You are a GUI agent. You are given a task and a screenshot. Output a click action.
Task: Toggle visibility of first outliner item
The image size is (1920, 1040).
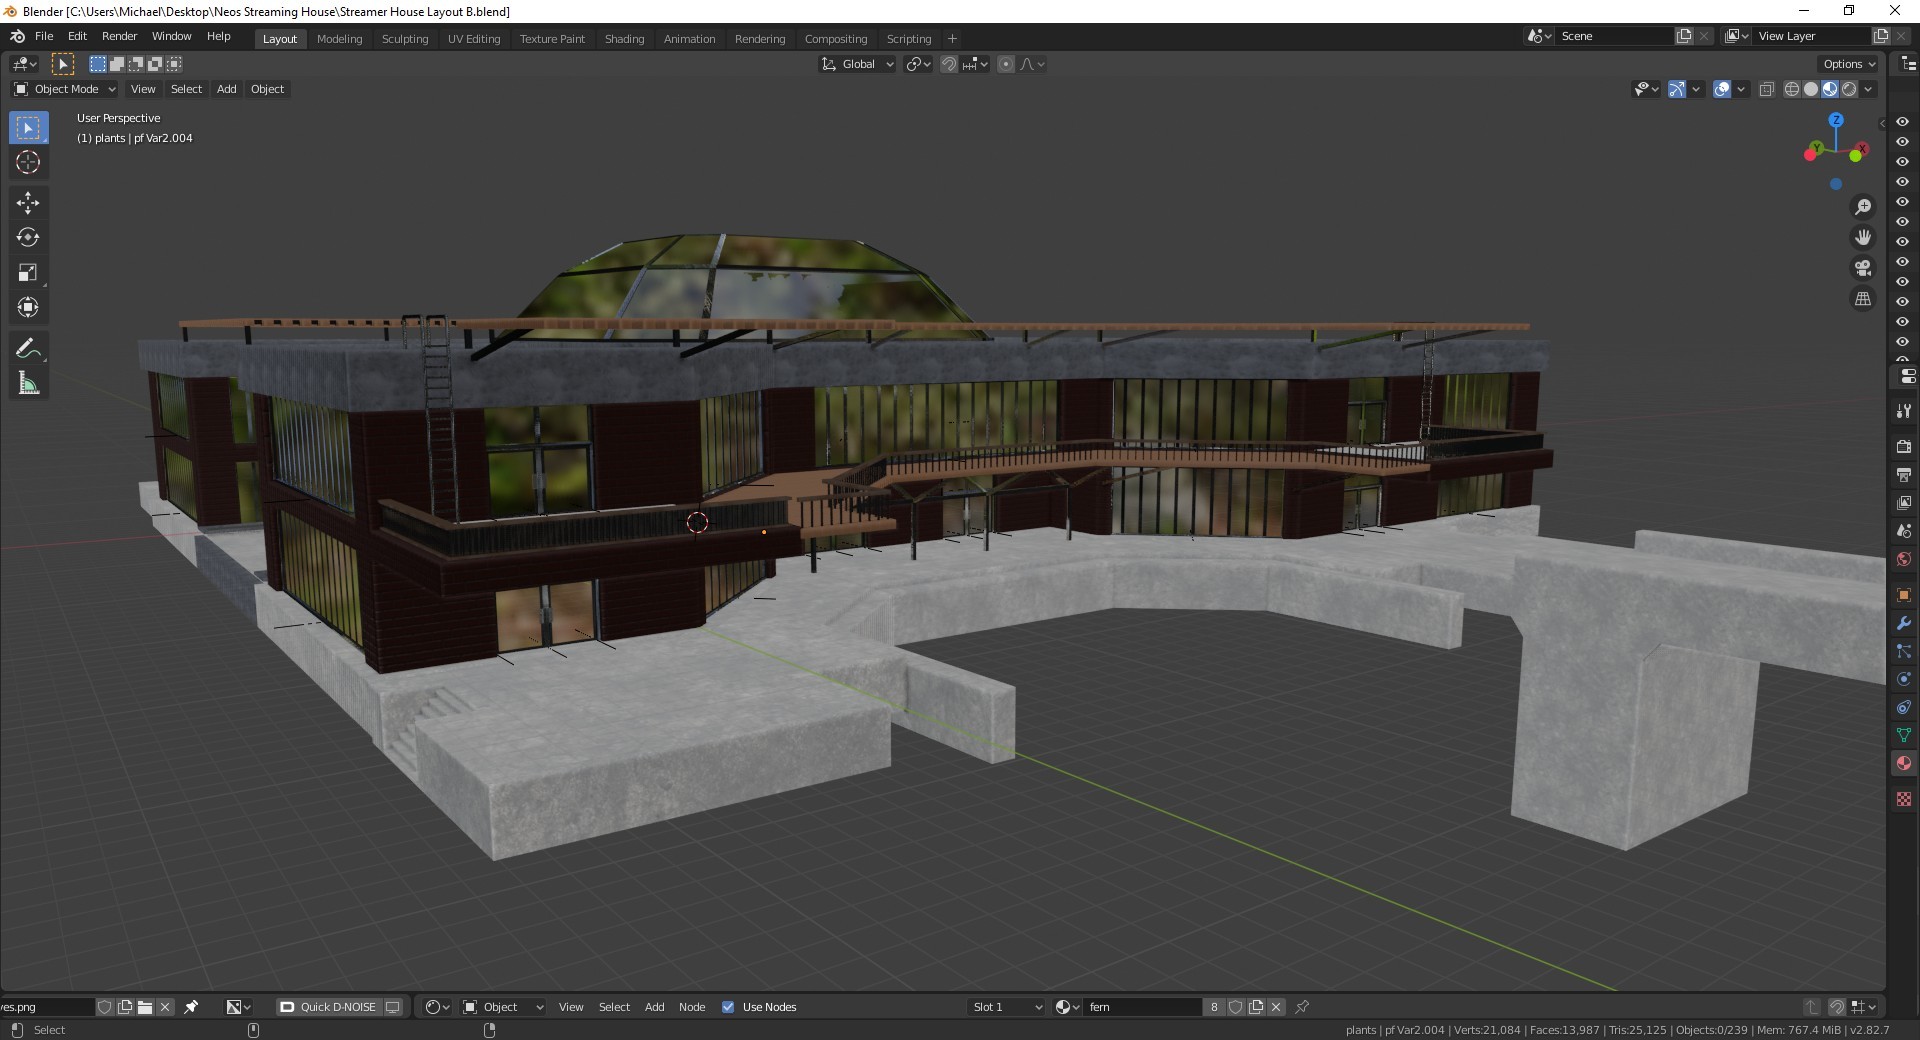click(1902, 122)
